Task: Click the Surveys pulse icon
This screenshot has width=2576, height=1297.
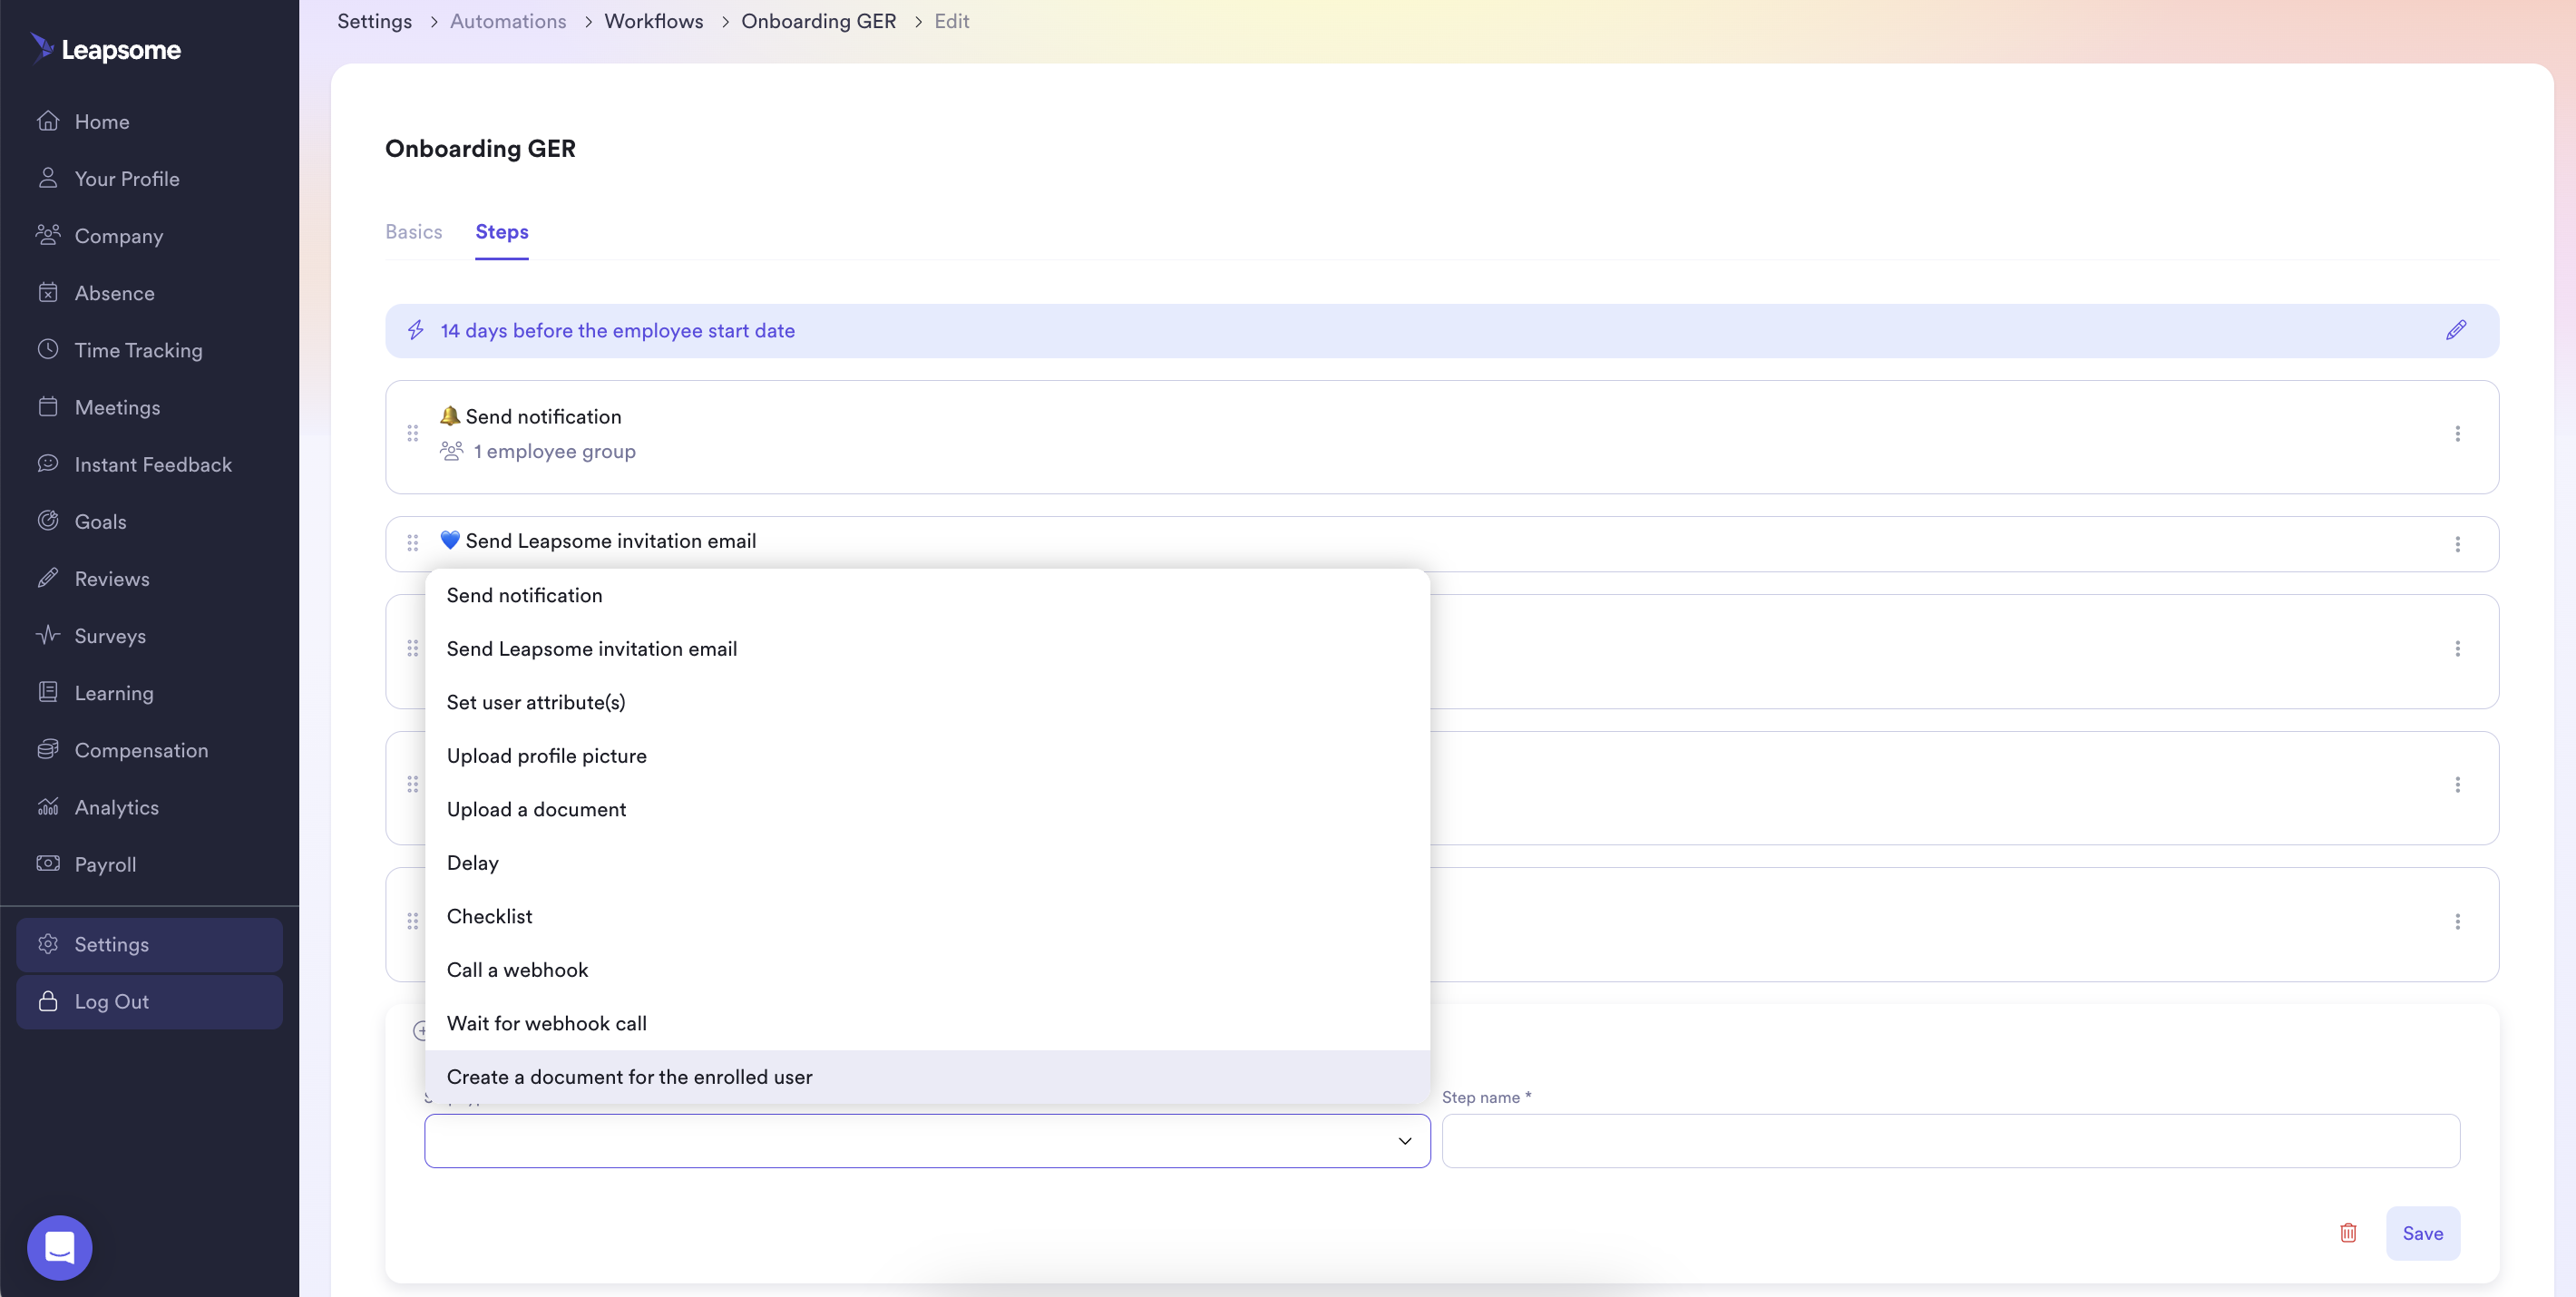Action: pyautogui.click(x=48, y=635)
